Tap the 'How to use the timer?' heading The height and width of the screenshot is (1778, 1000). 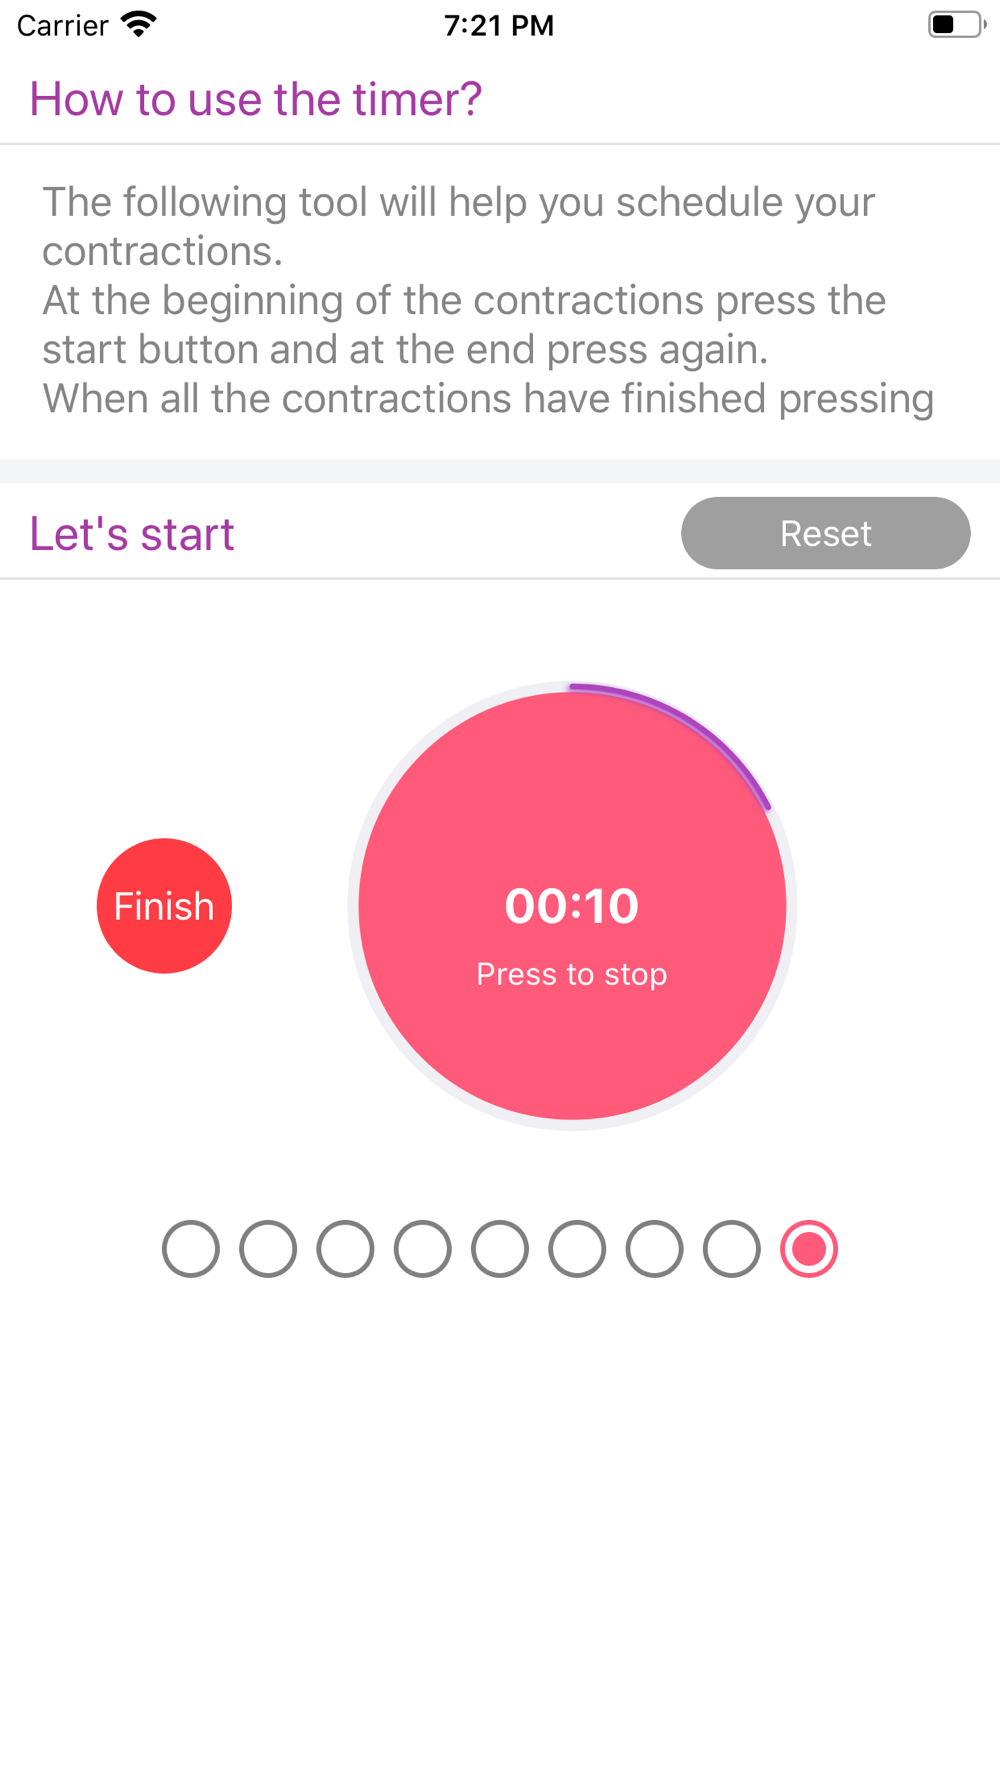256,99
